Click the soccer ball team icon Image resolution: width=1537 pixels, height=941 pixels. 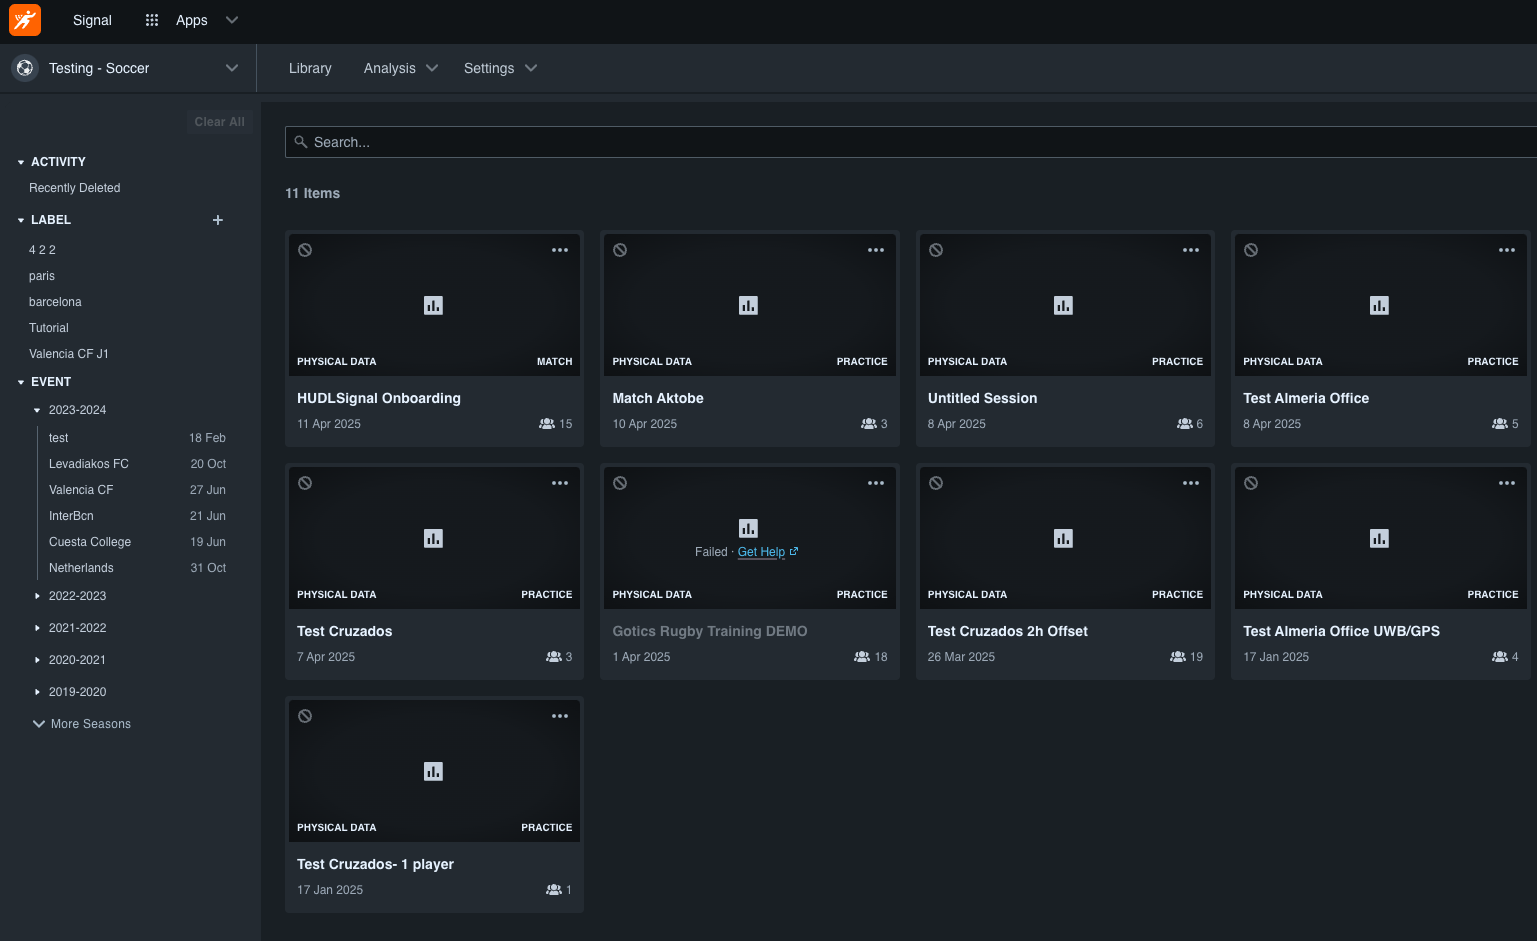25,68
